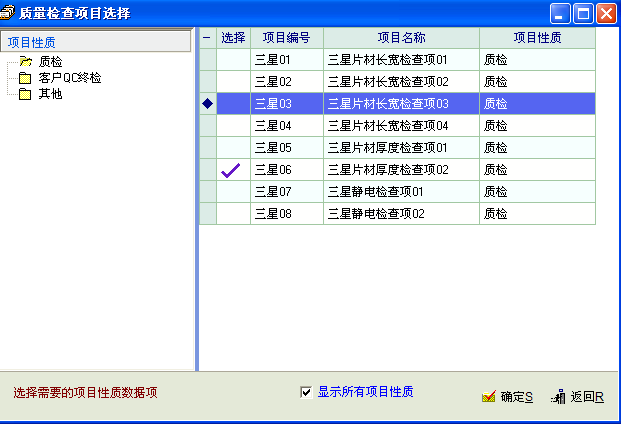Deselect the purple checkmark for 三星06

pyautogui.click(x=233, y=169)
